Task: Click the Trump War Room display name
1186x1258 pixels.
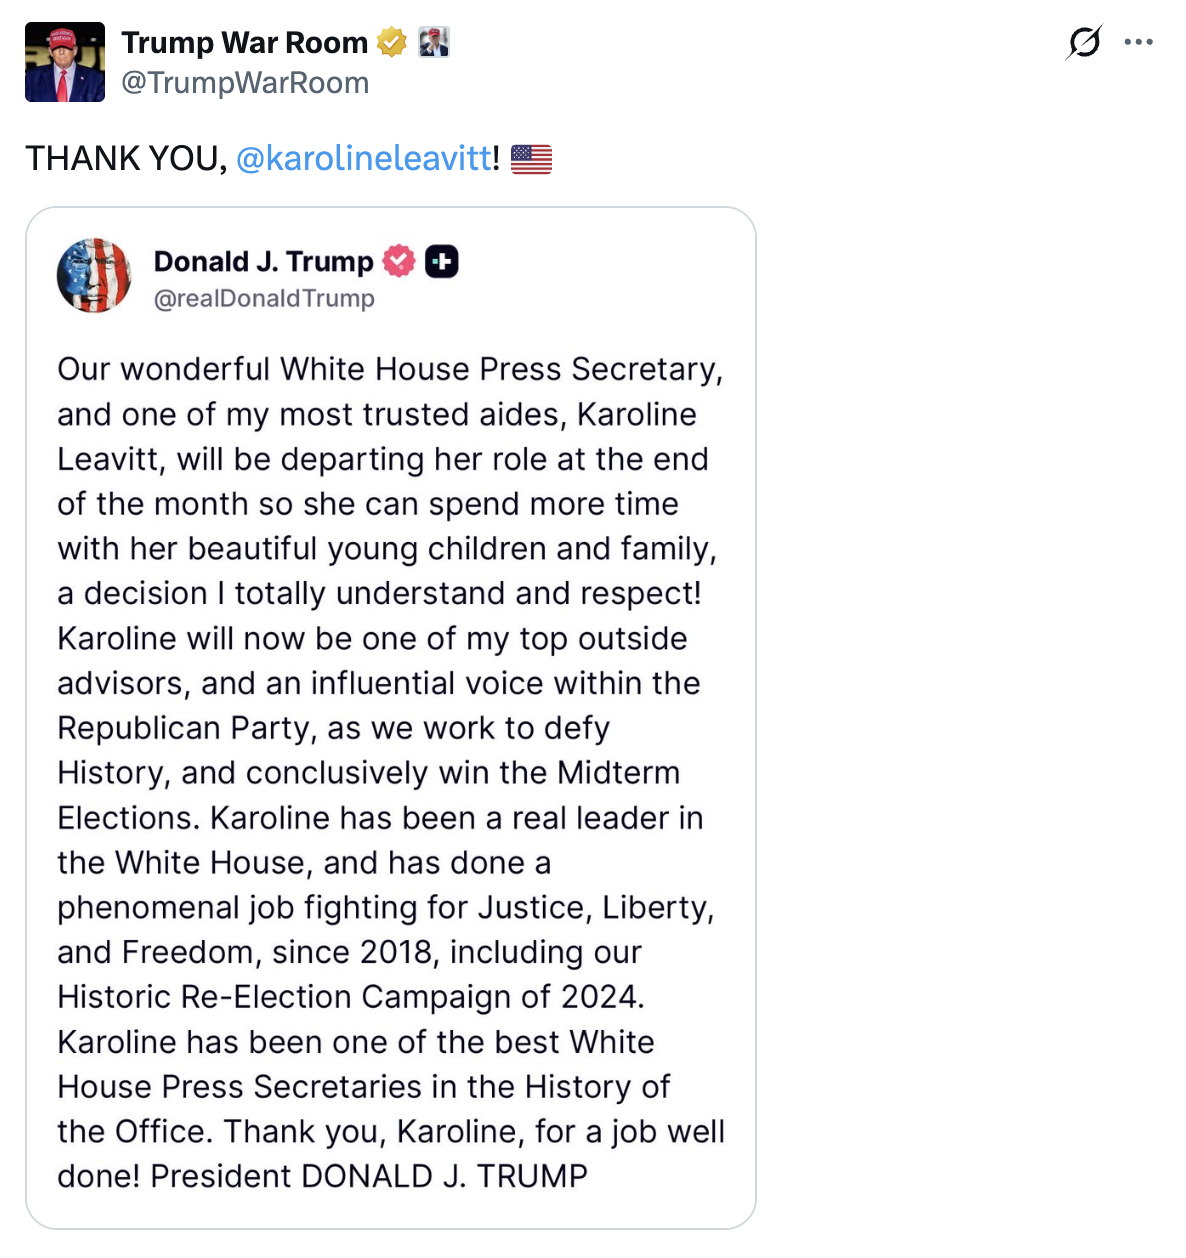Action: (245, 42)
